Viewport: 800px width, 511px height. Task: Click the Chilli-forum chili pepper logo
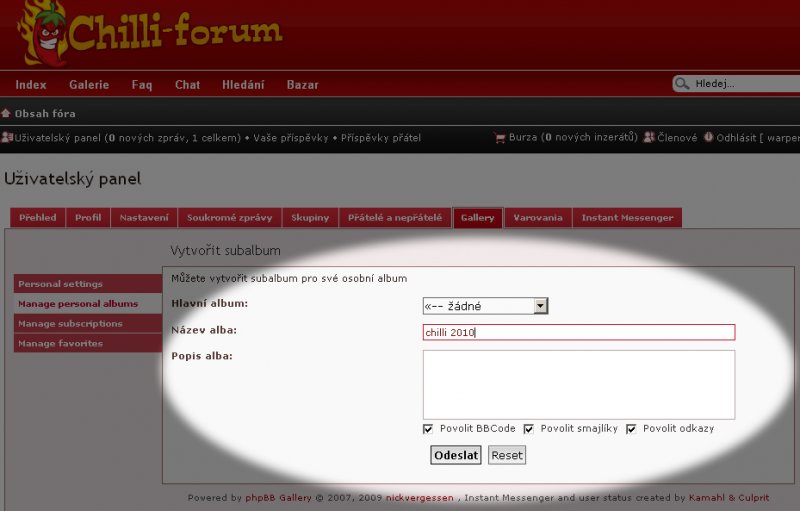coord(47,33)
